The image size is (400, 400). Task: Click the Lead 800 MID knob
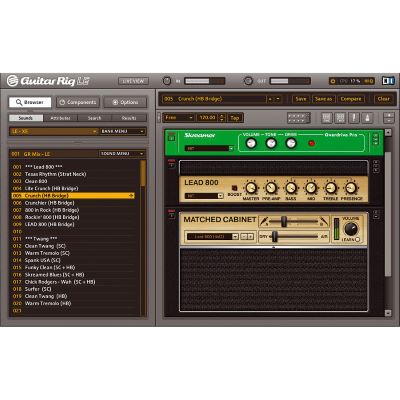(311, 188)
